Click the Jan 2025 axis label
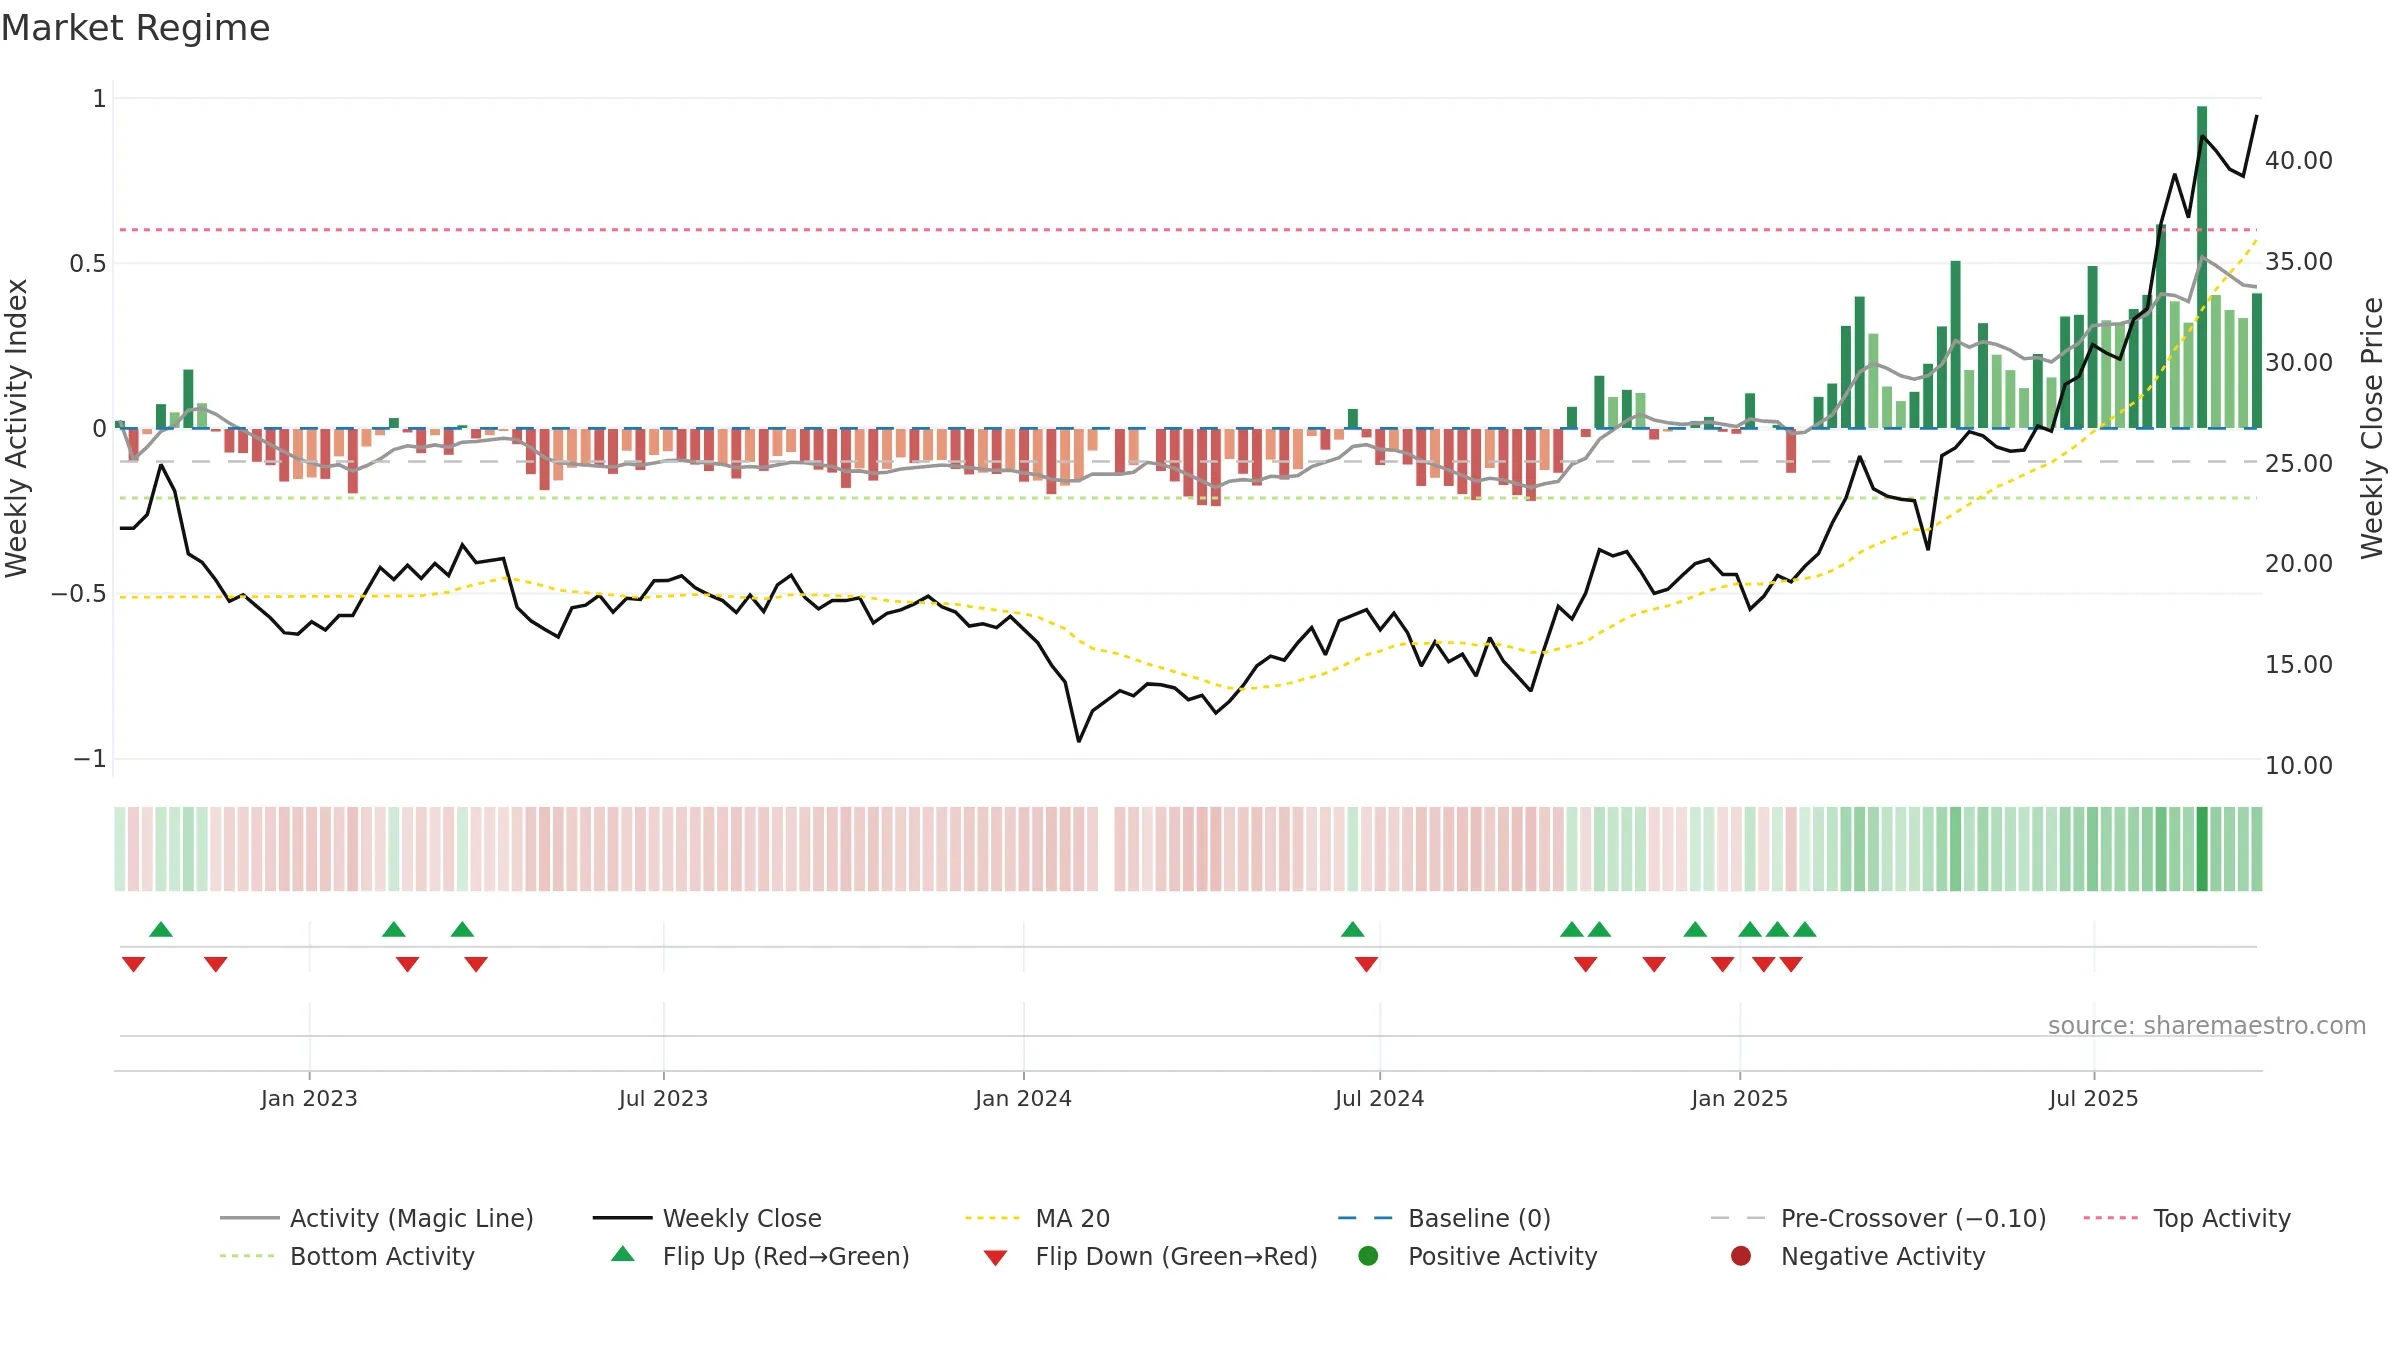 [1739, 1099]
